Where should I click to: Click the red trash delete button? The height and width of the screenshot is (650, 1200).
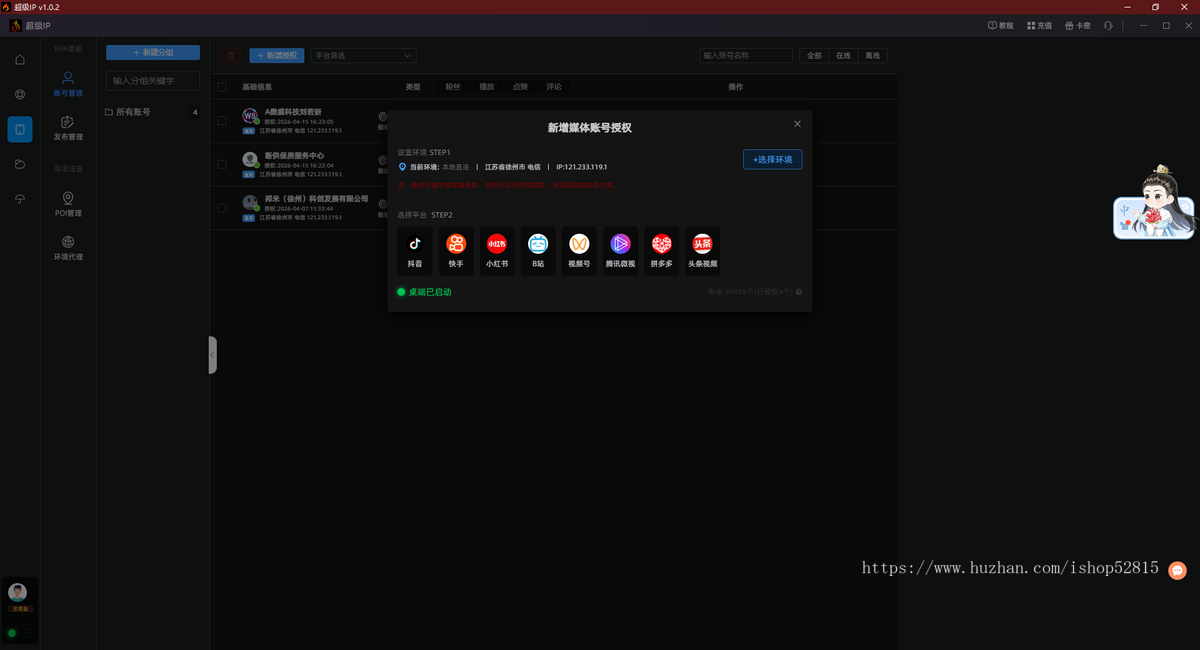231,56
